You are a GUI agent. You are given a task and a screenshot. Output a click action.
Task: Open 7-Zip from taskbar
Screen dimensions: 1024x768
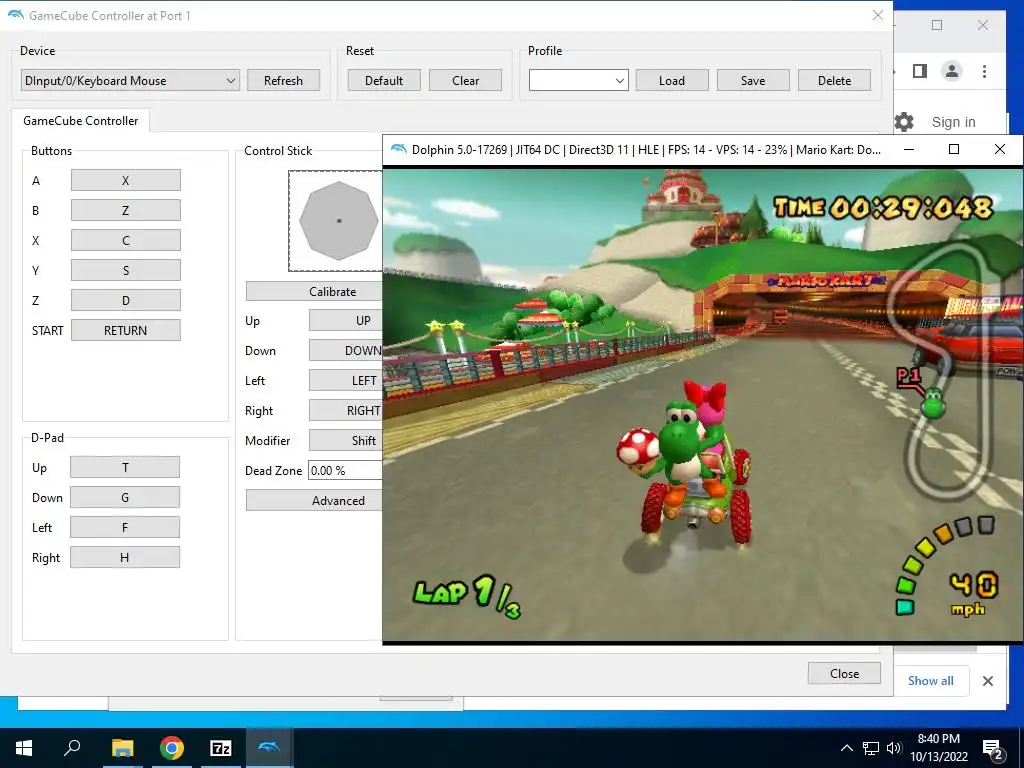click(x=221, y=748)
